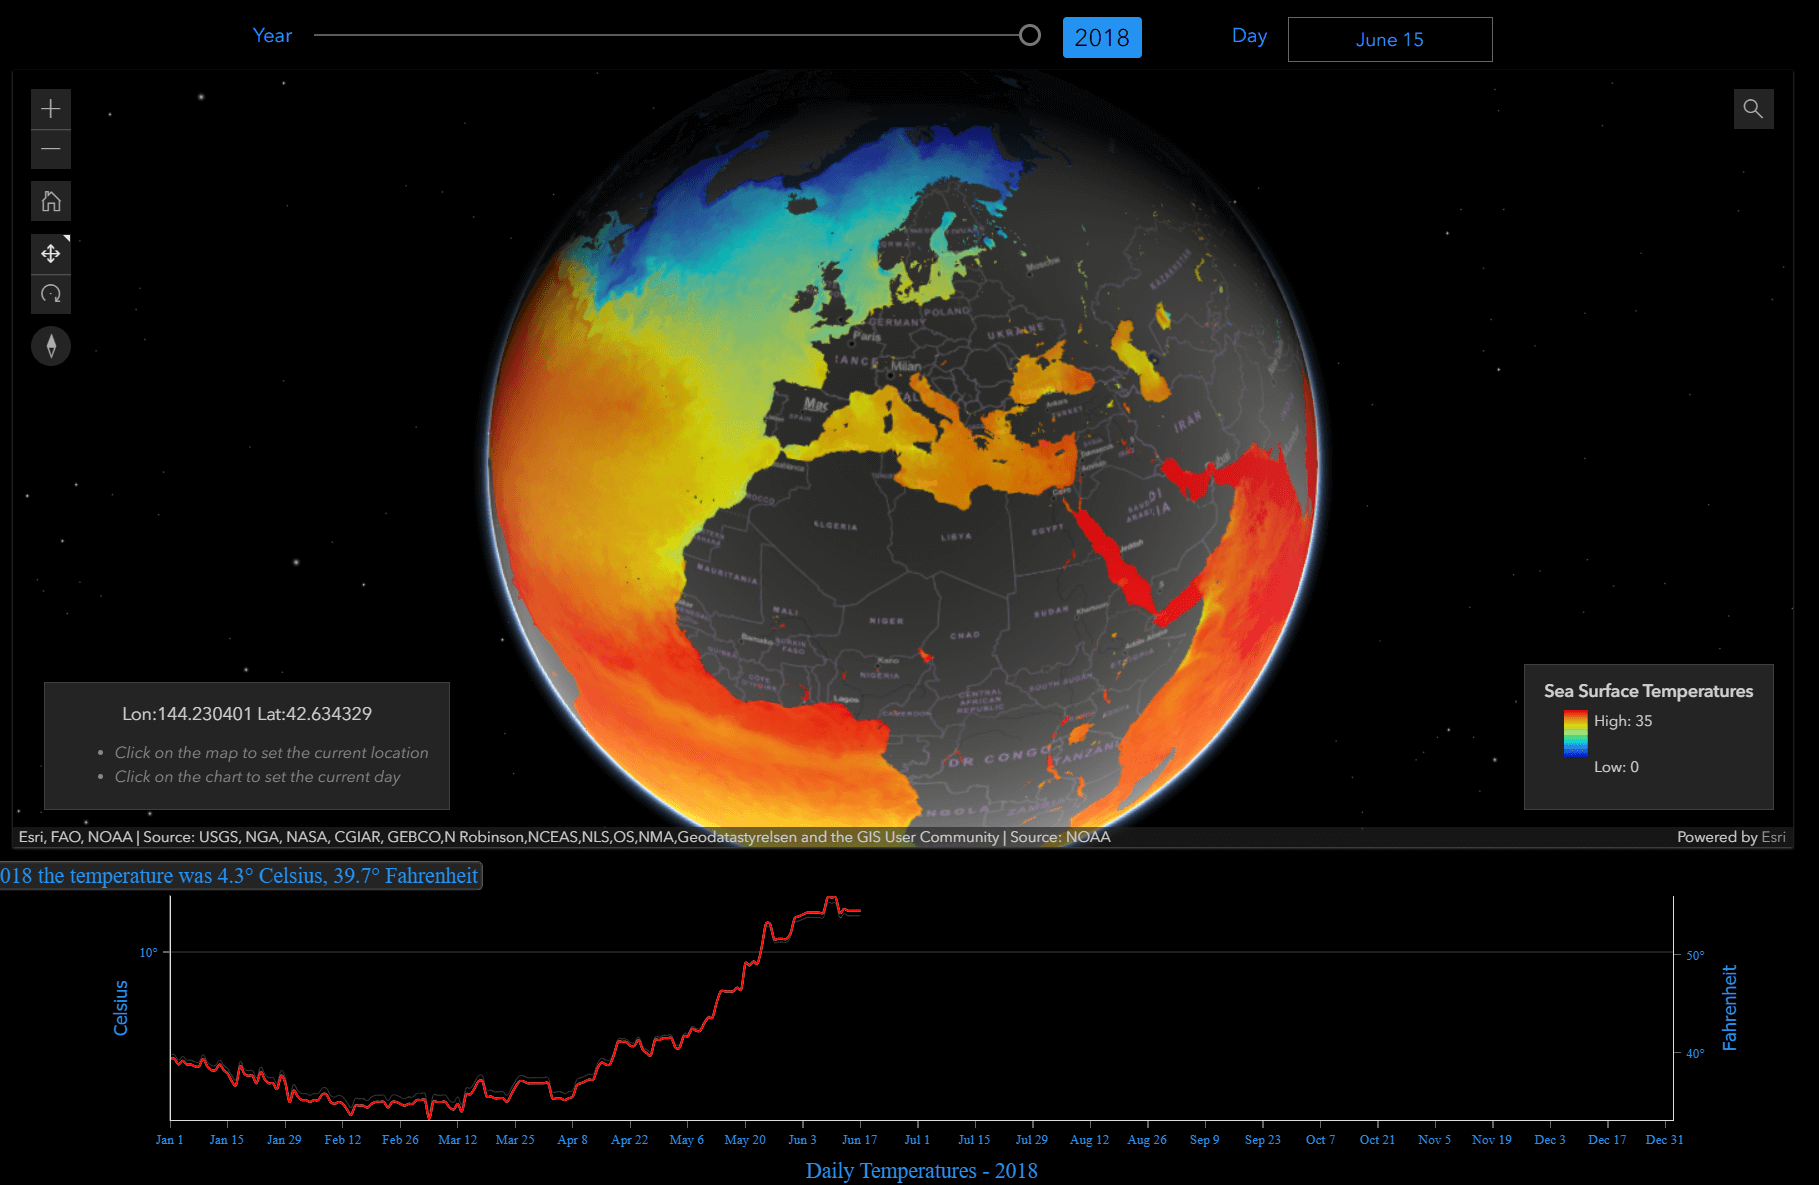Click the Lon/Lat coordinates readout
This screenshot has width=1819, height=1185.
click(247, 714)
